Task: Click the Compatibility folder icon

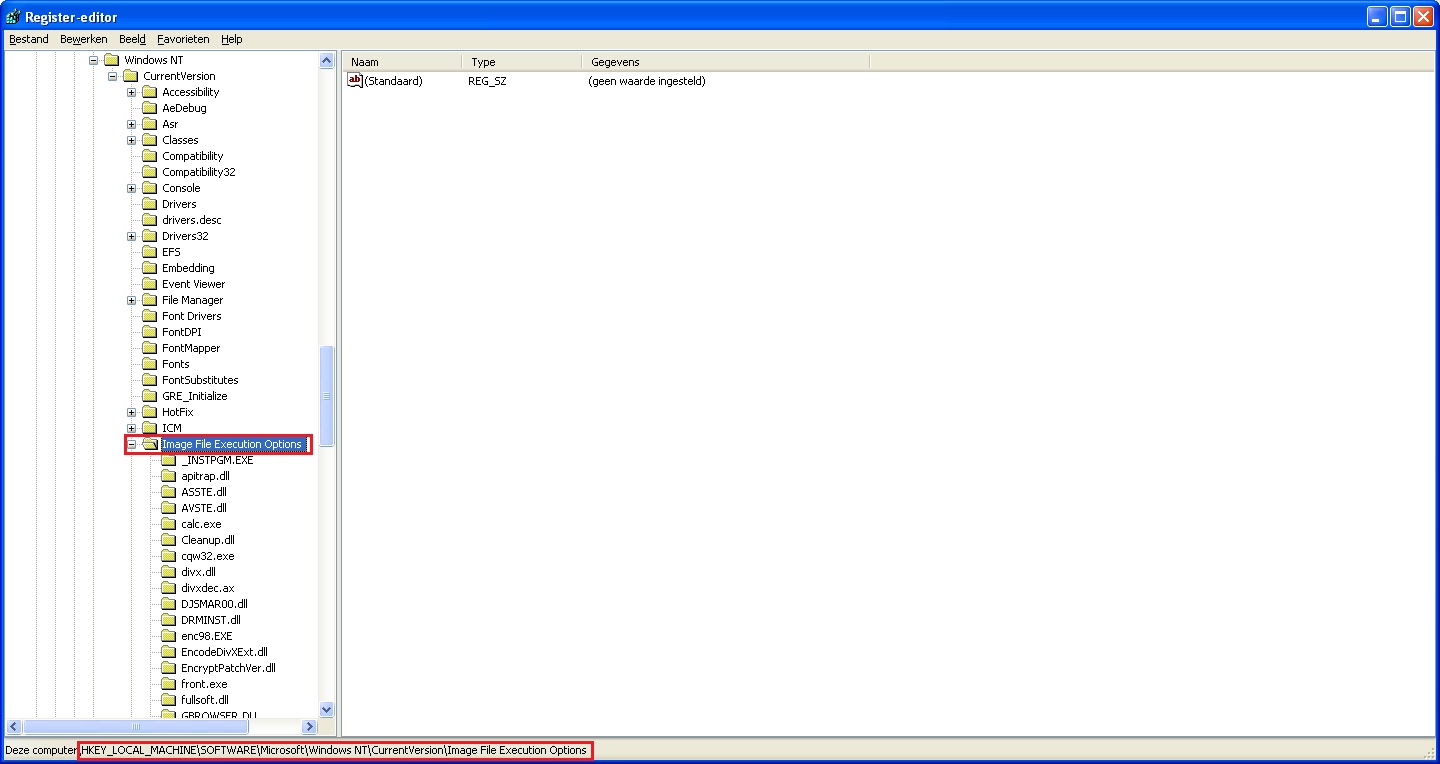Action: 150,156
